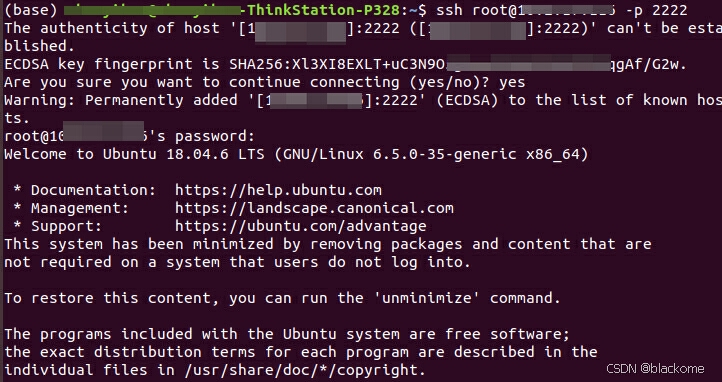This screenshot has height=382, width=722.
Task: Click the /usr/share/doc/*/copyright path
Action: [301, 370]
